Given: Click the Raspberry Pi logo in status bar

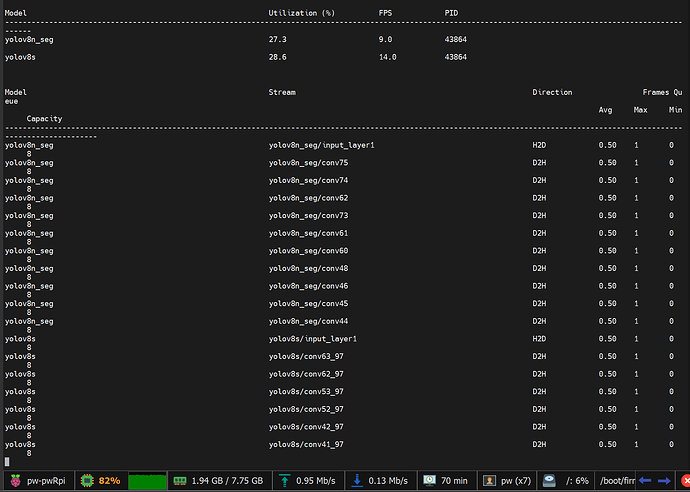Looking at the screenshot, I should click(x=12, y=480).
